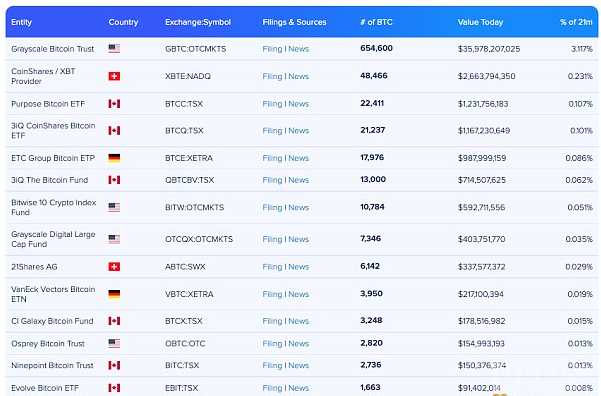The height and width of the screenshot is (396, 601).
Task: Click the Swiss flag for CoinShares / XBT Provider
Action: point(114,76)
